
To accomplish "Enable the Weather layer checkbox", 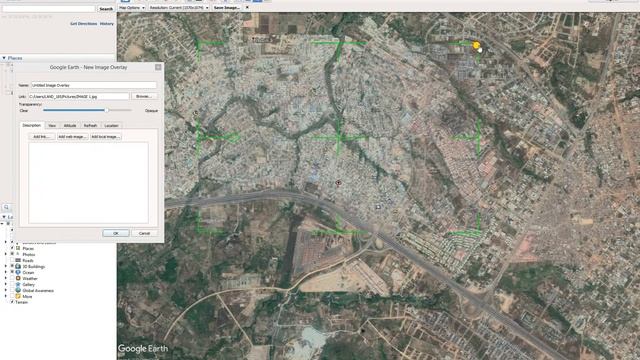I will [12, 278].
